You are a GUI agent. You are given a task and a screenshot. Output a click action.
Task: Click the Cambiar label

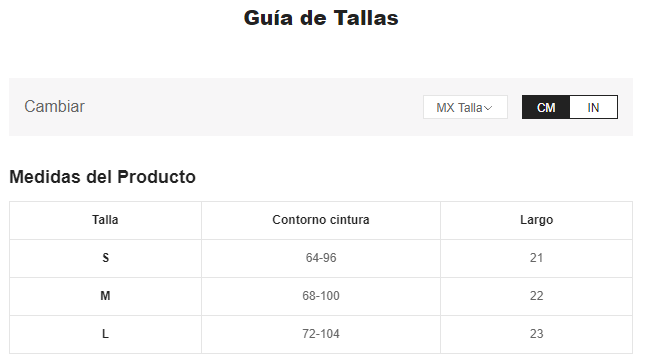54,106
